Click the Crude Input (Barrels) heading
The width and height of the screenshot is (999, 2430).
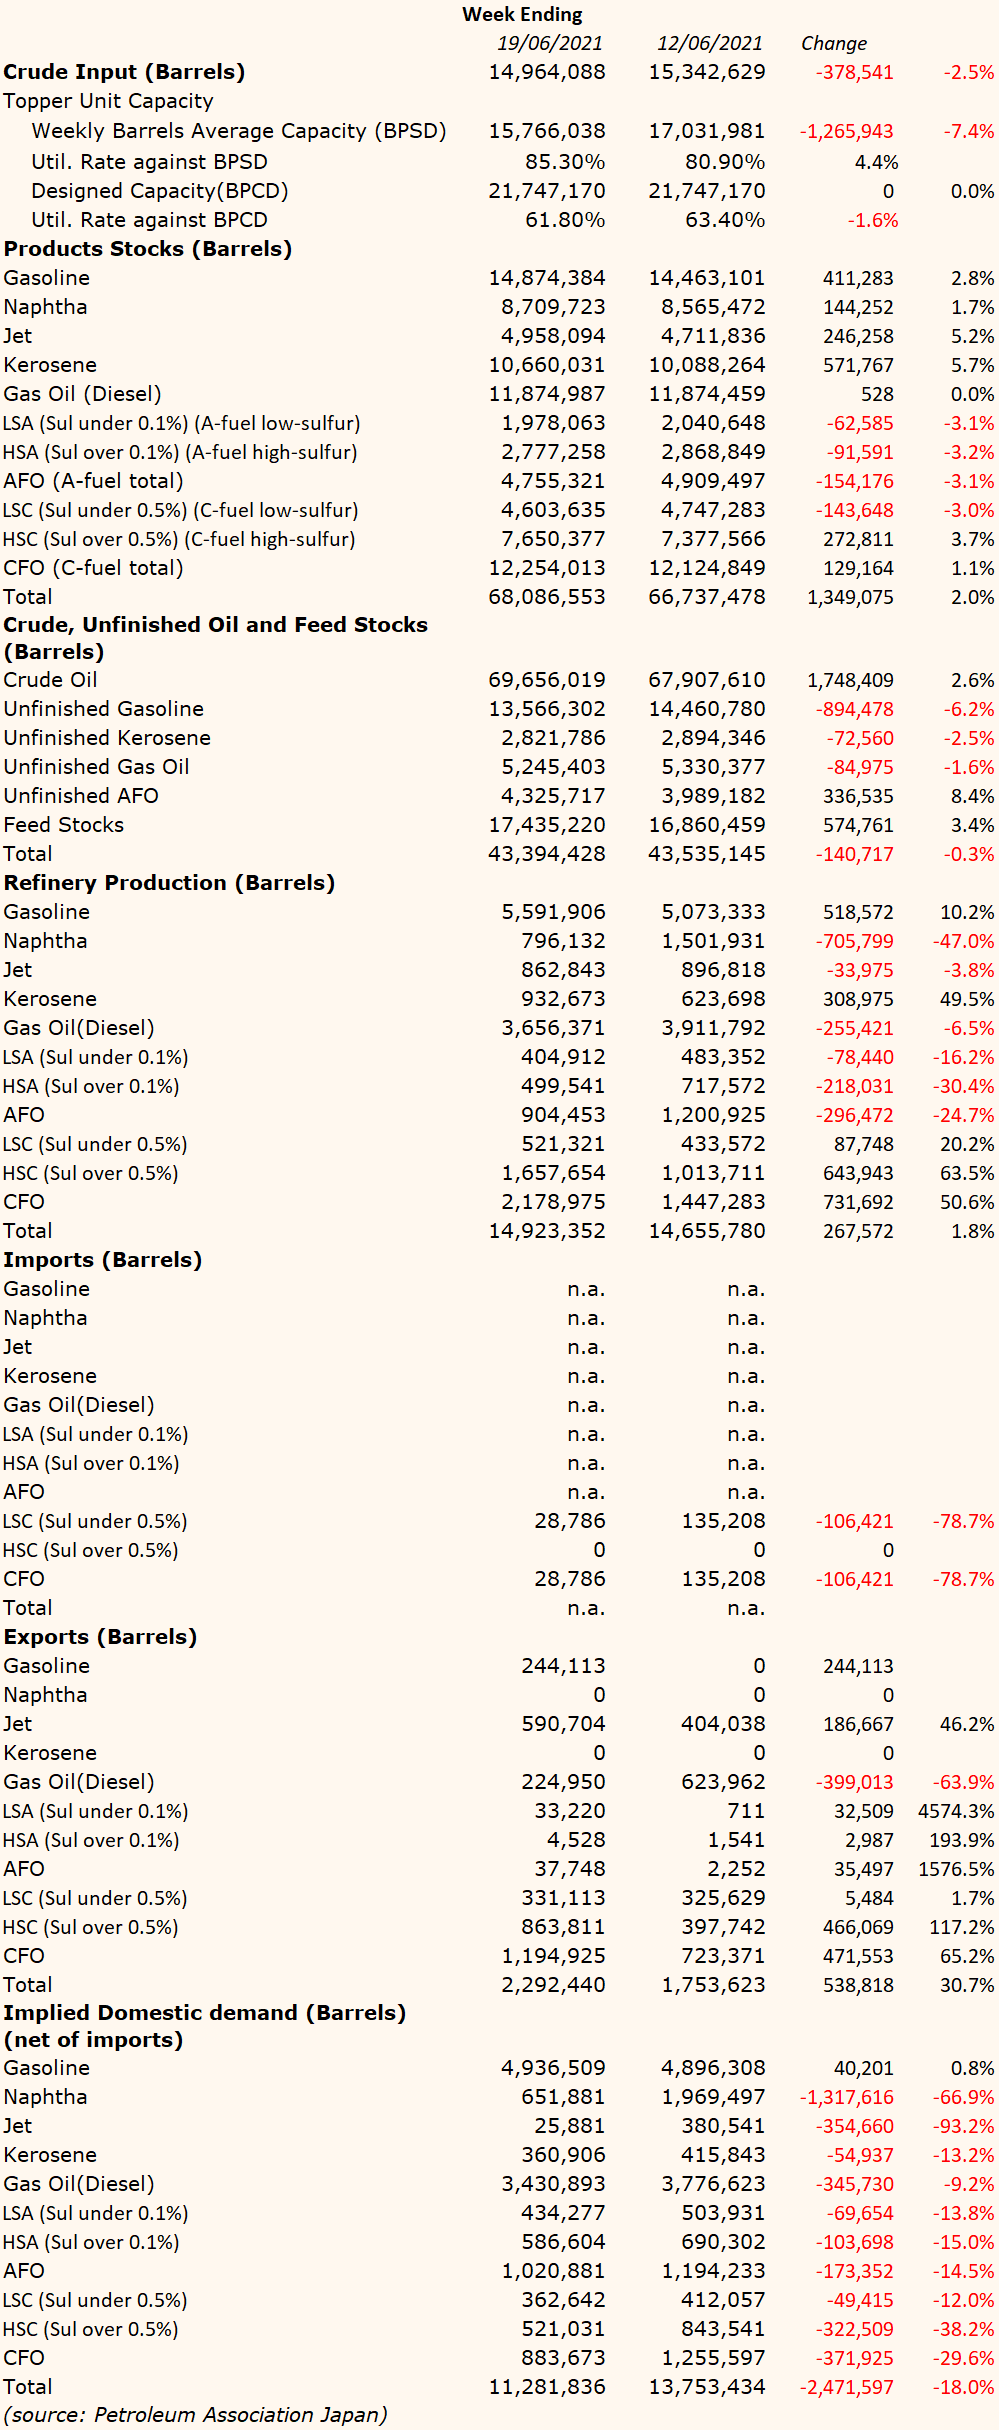coord(124,72)
